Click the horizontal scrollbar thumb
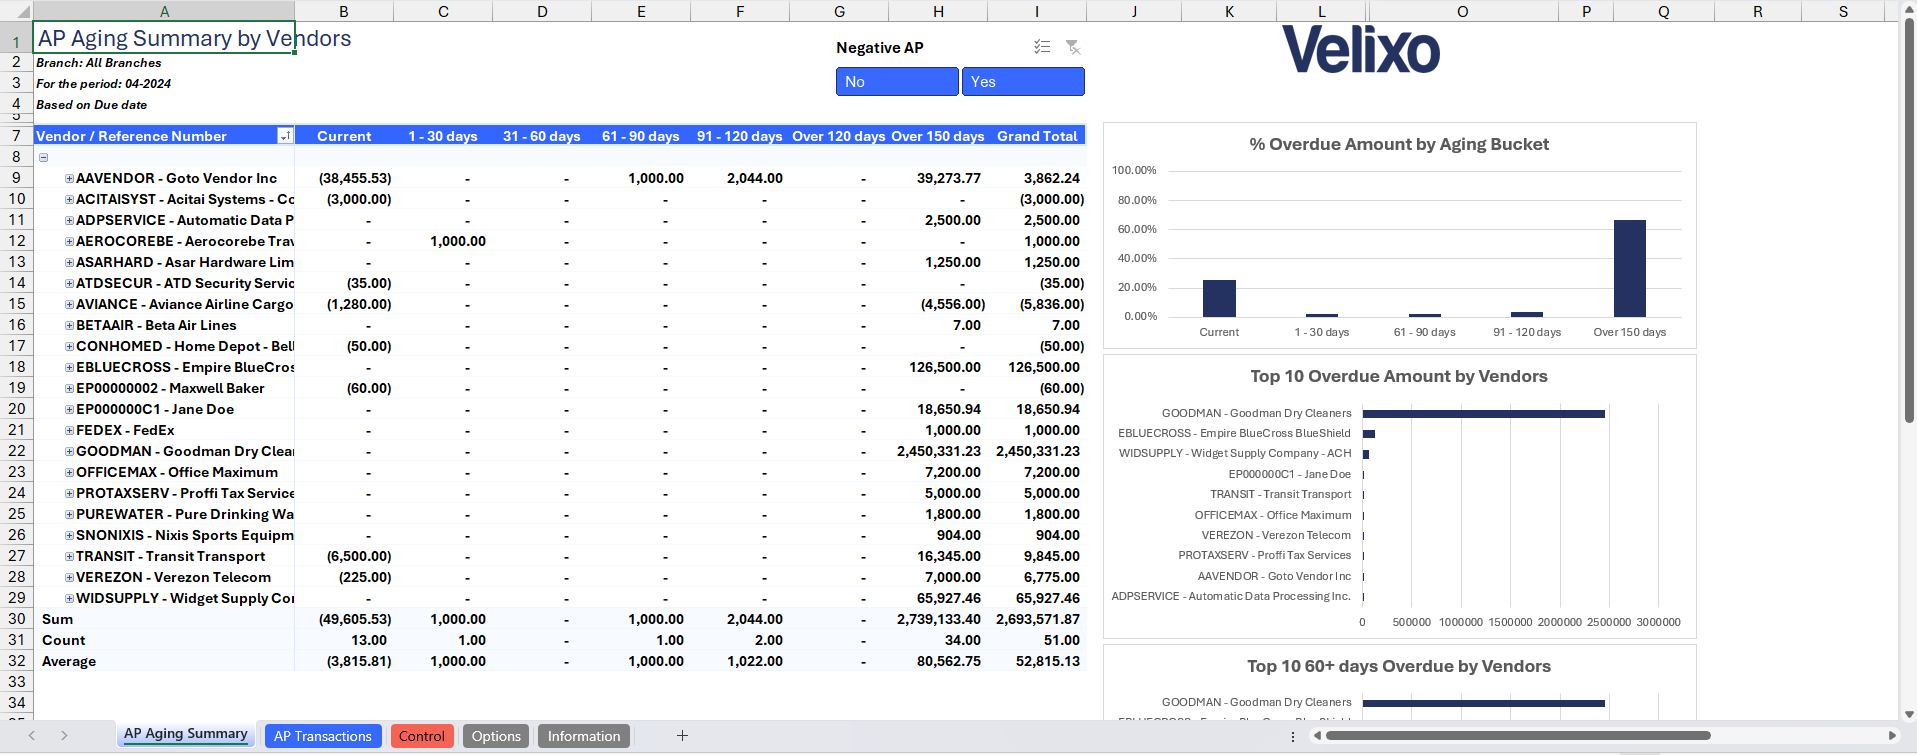 (1518, 736)
